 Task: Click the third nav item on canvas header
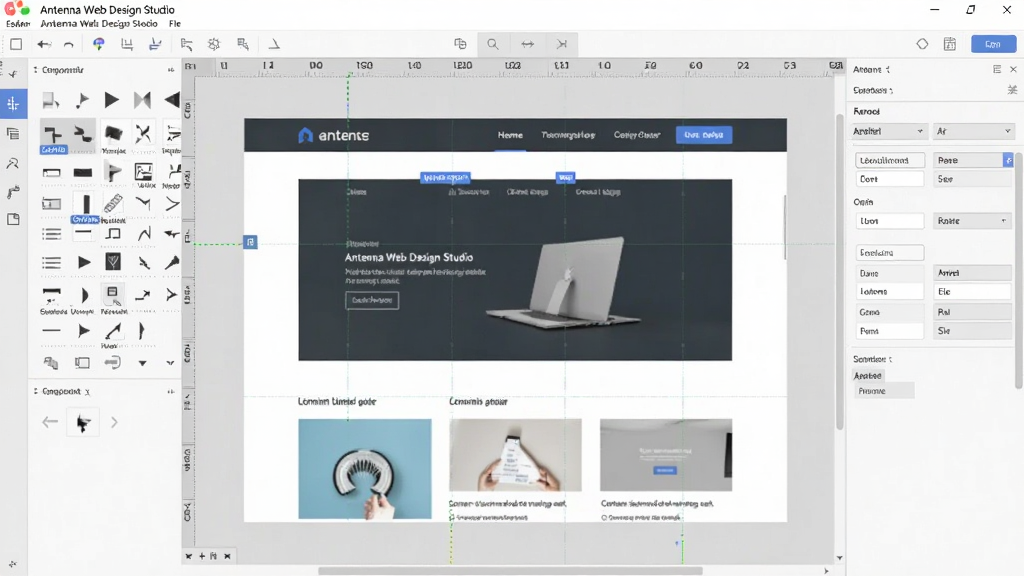click(637, 135)
